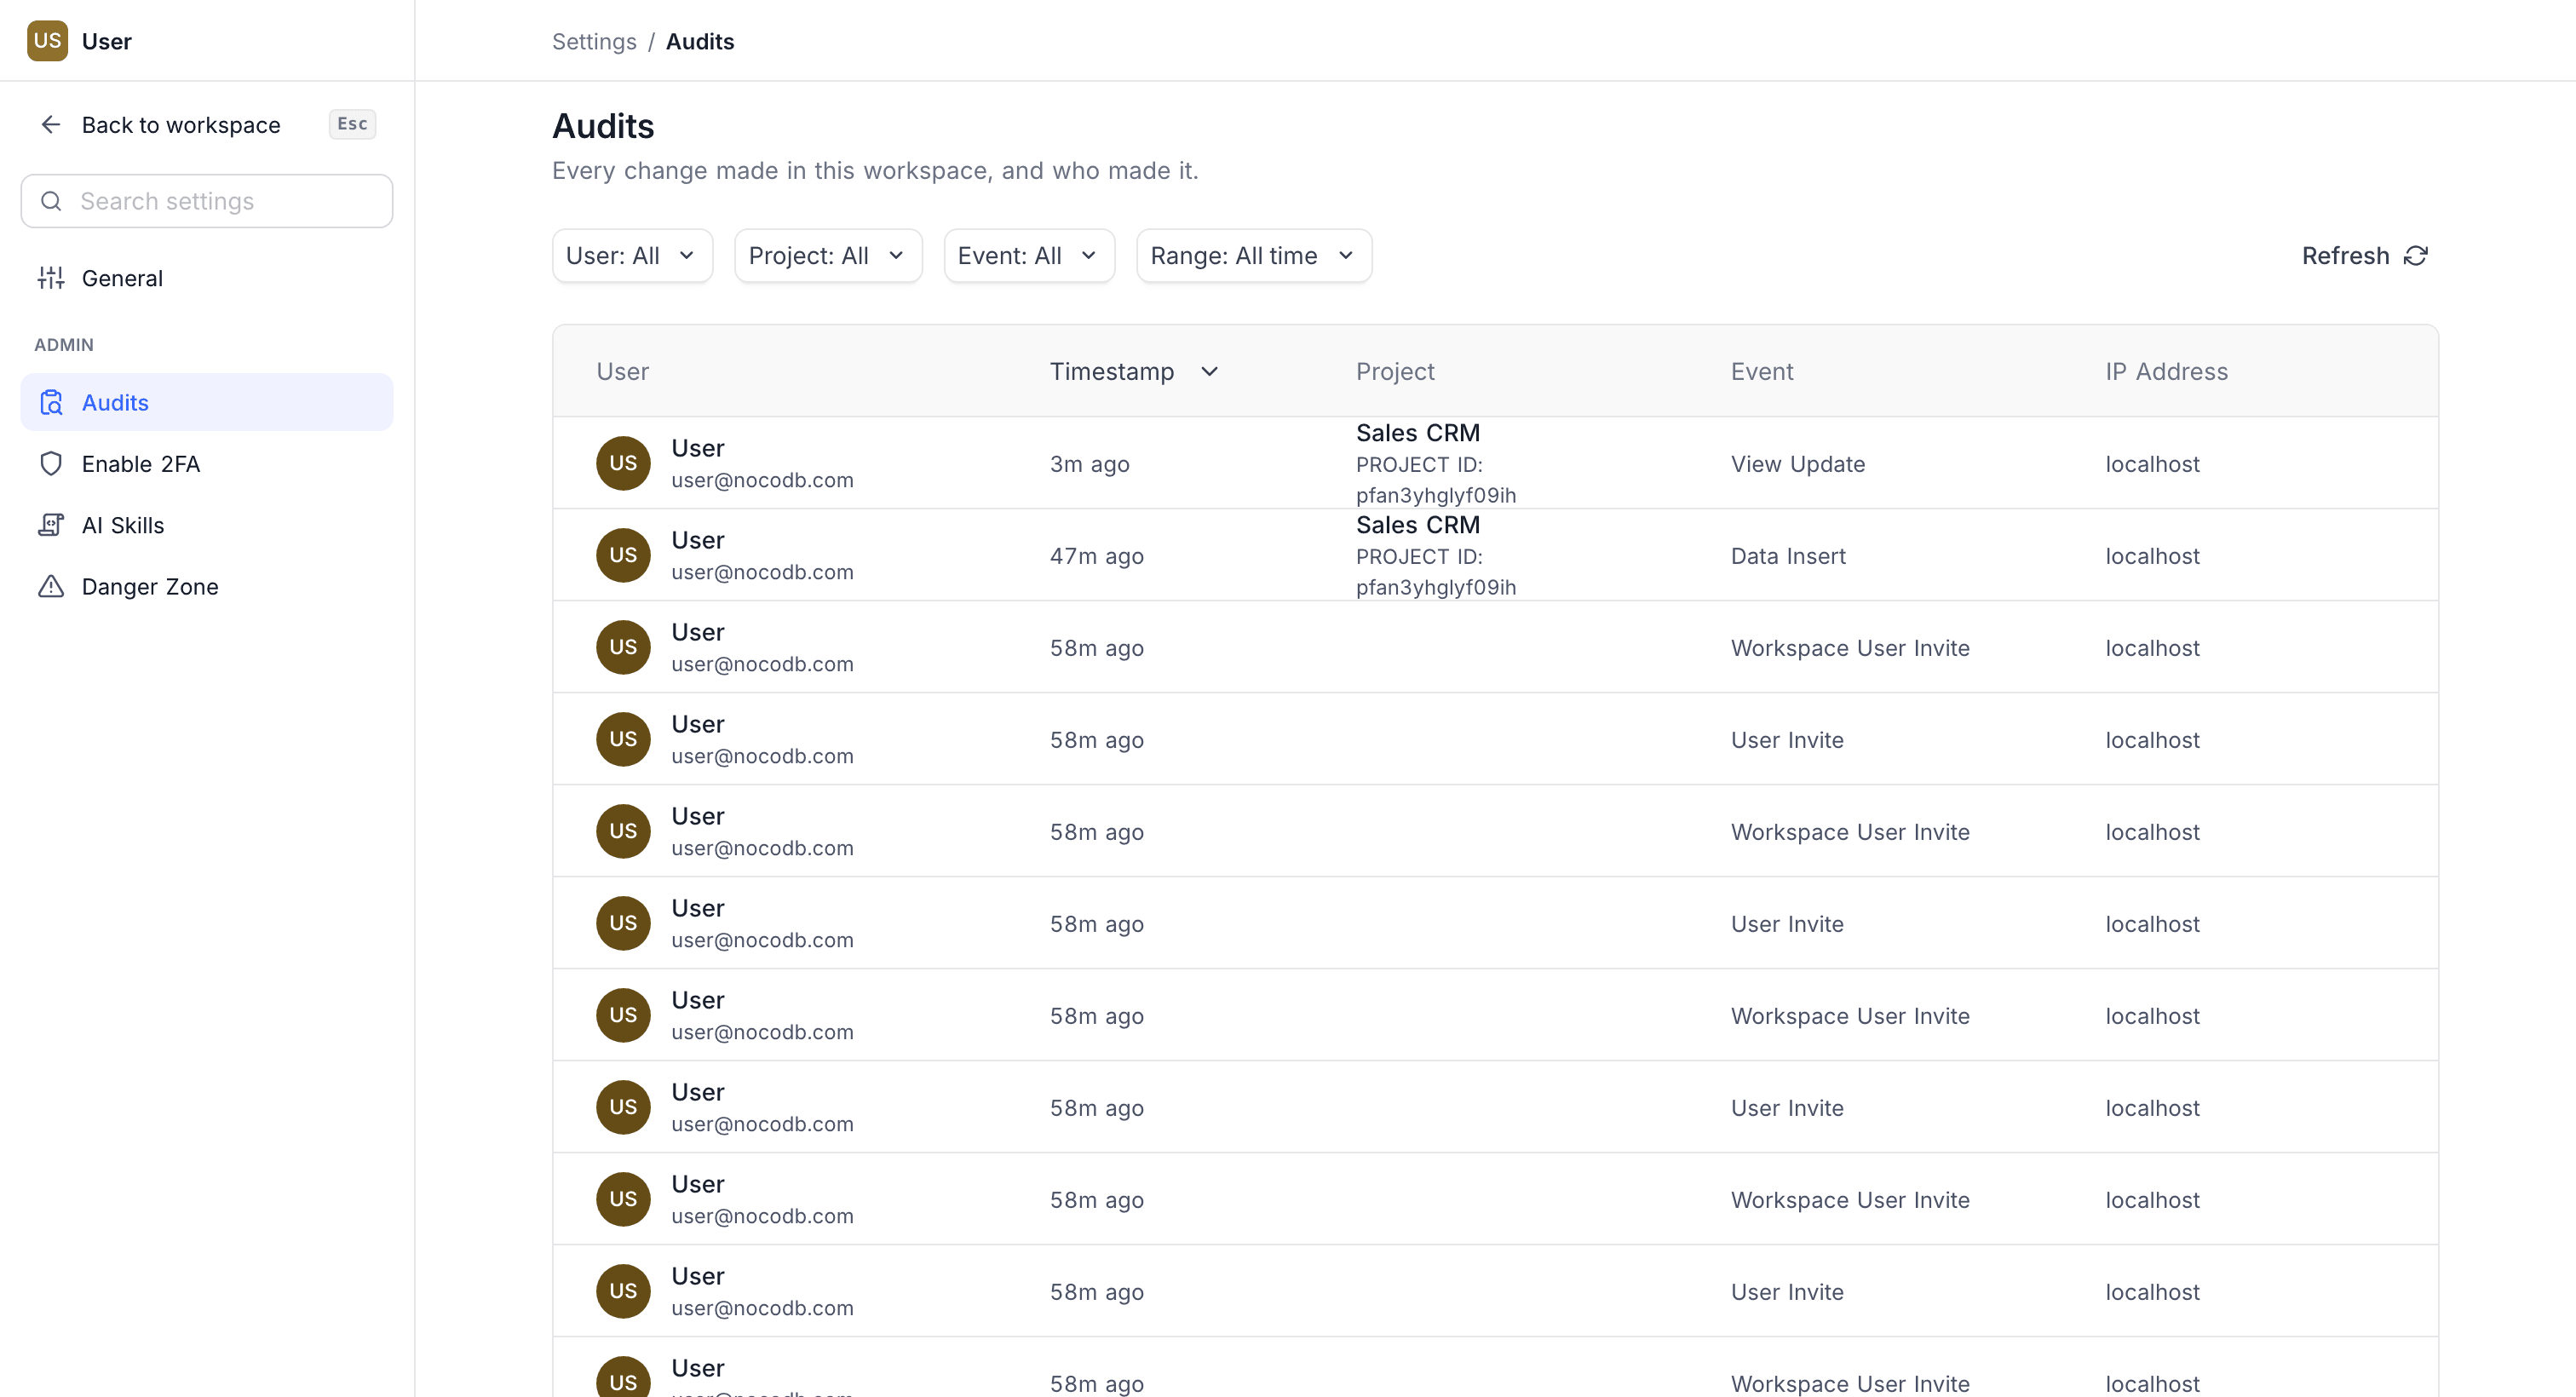Focus the Search settings input field

click(x=207, y=201)
